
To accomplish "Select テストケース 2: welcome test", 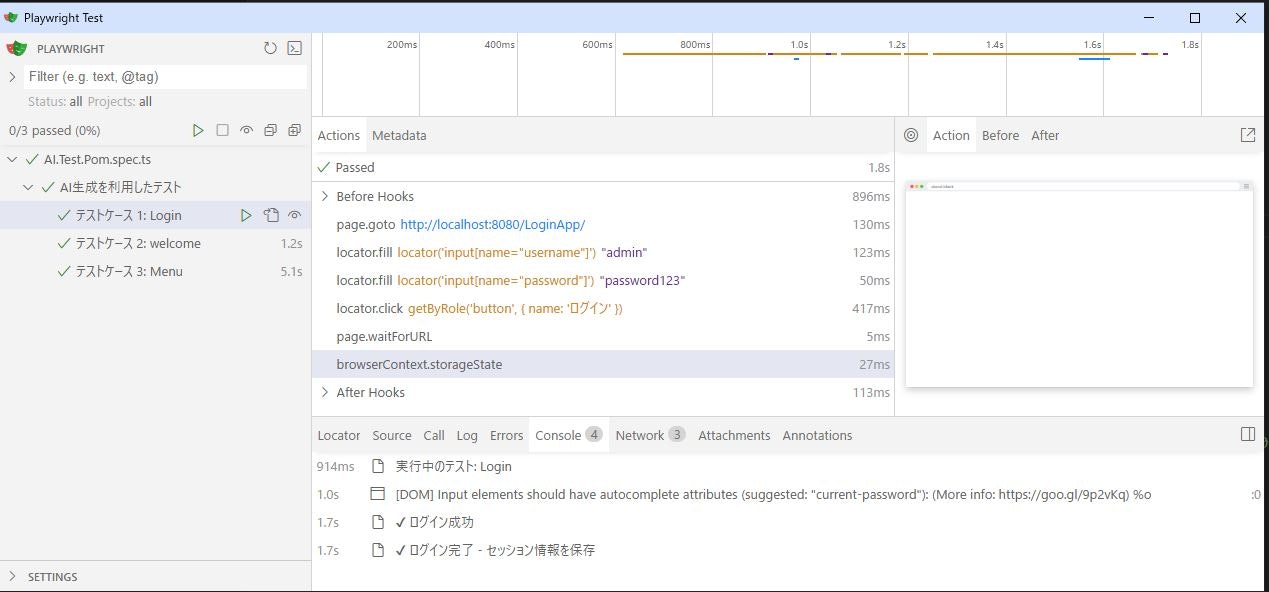I will coord(155,243).
